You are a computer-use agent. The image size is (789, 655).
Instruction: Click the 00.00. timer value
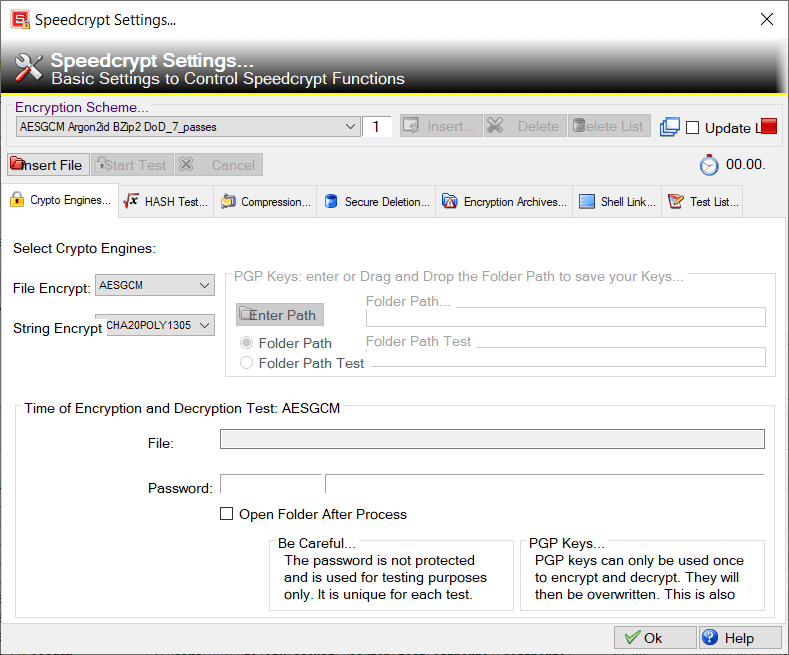745,165
